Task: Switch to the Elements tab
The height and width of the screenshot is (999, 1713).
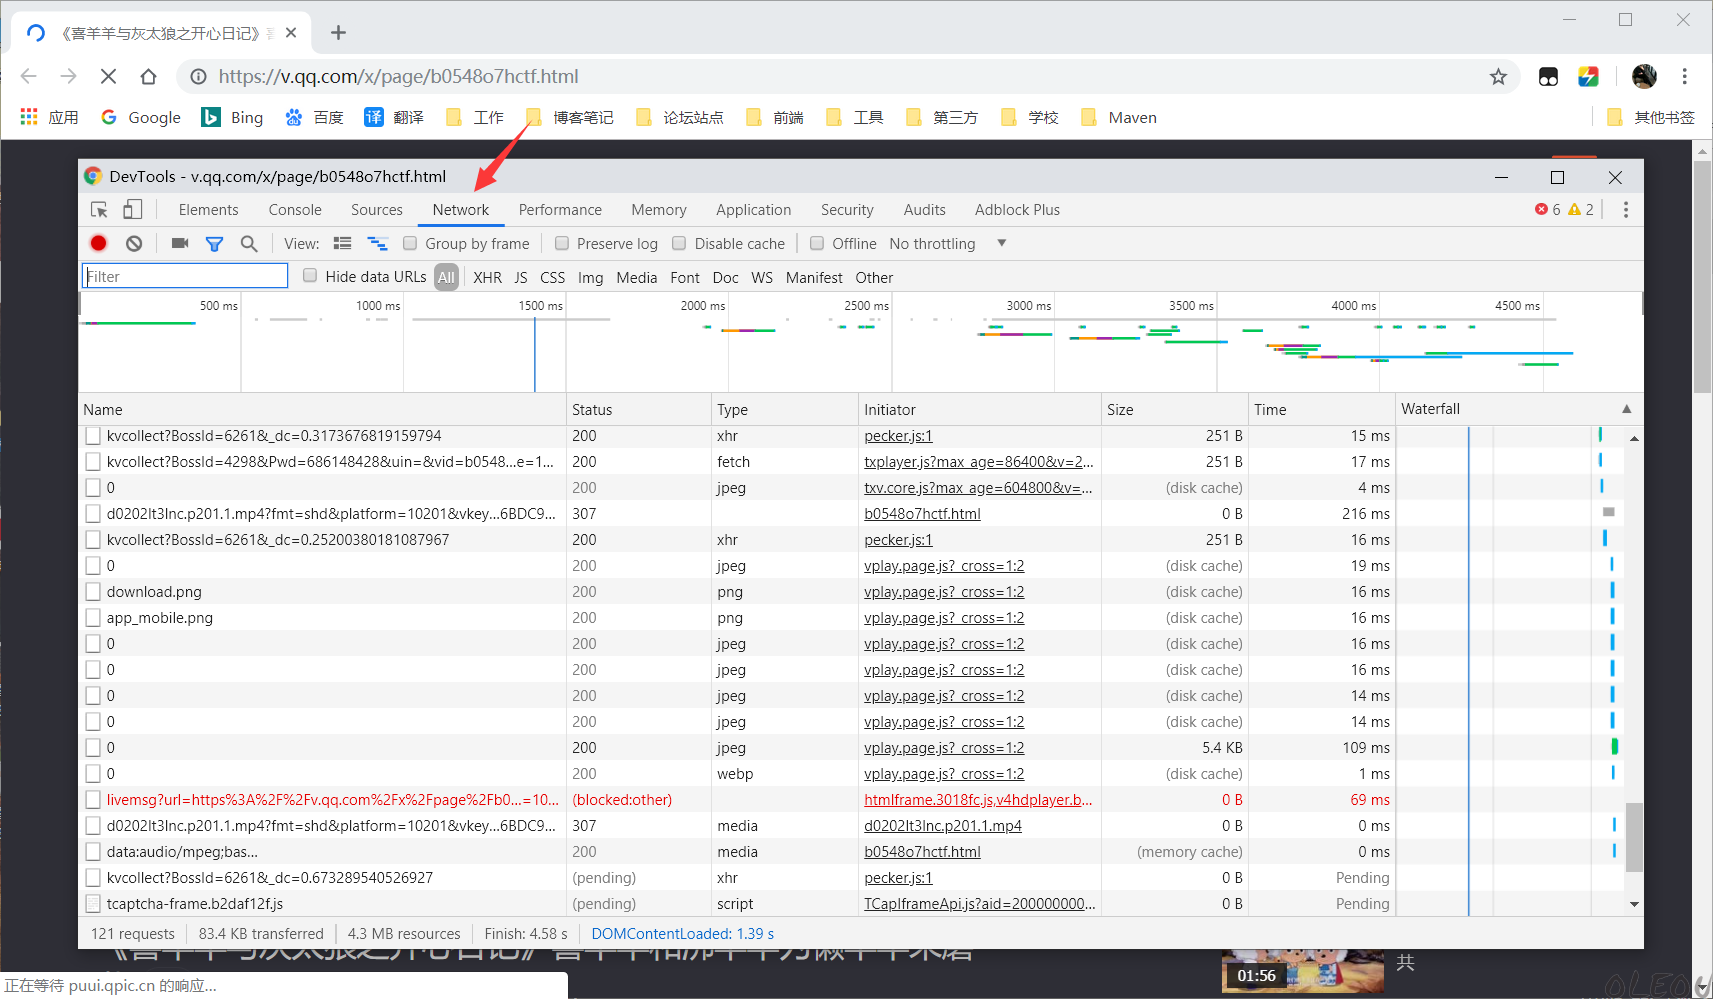Action: click(x=208, y=210)
